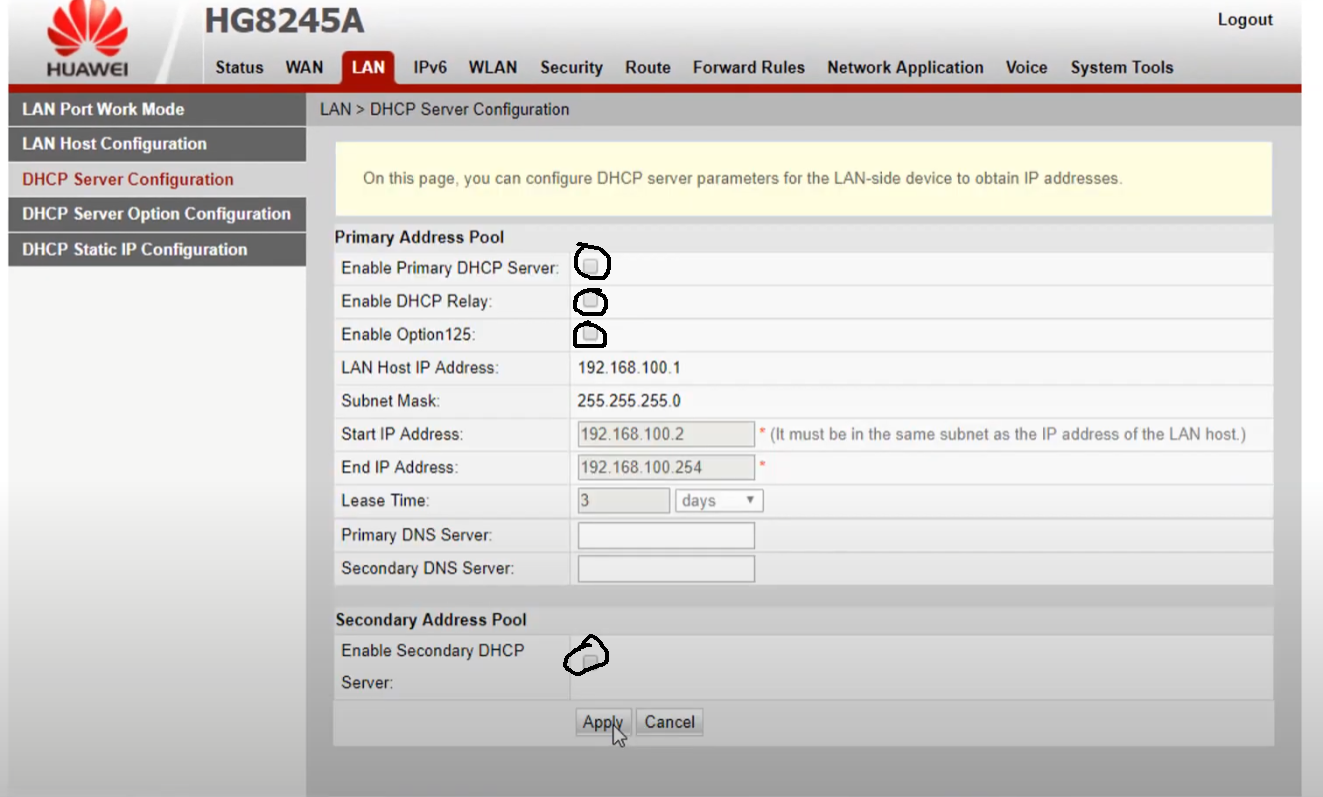Open the Status tab
The height and width of the screenshot is (797, 1323).
point(240,68)
